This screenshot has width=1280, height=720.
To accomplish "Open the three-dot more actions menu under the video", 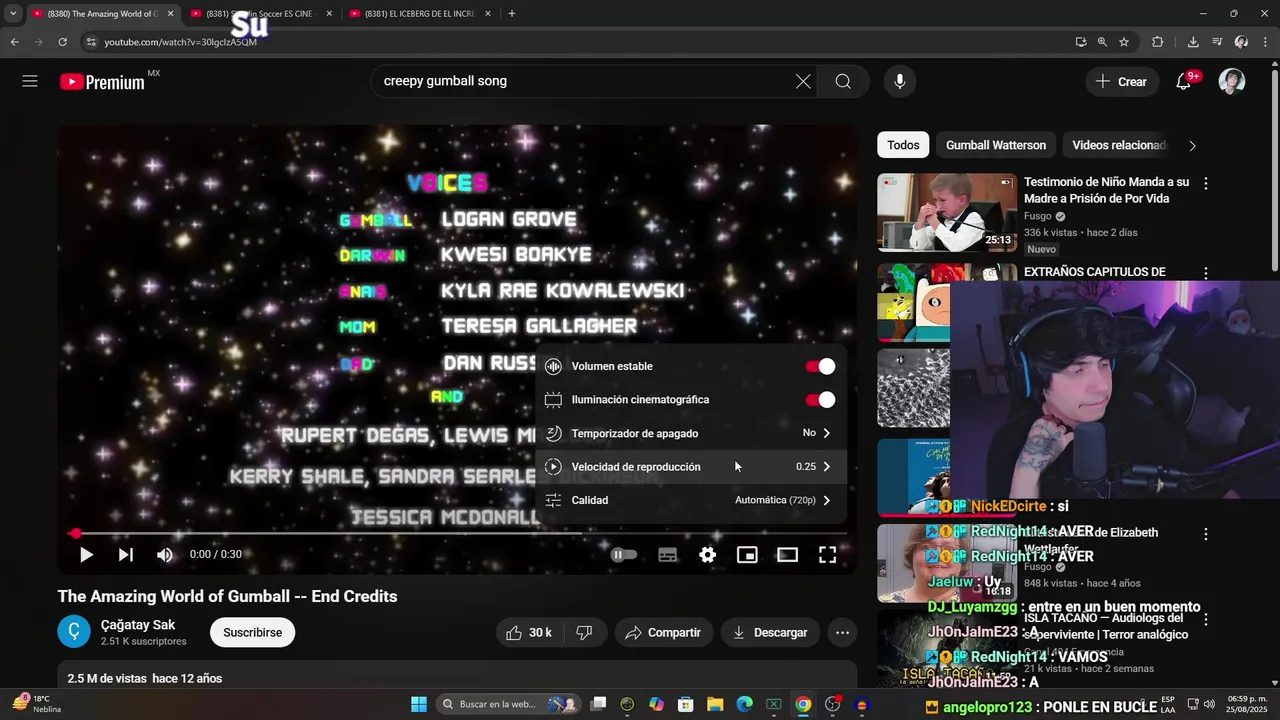I will tap(843, 632).
